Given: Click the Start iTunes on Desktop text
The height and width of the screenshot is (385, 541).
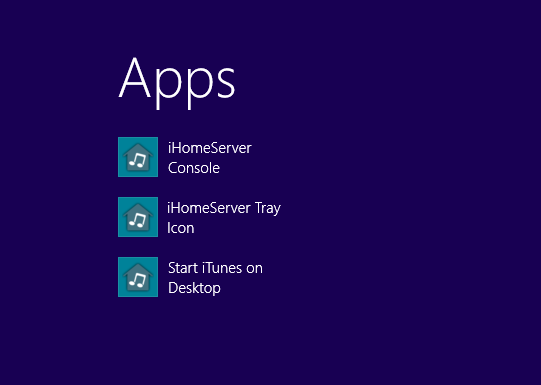Looking at the screenshot, I should click(x=215, y=278).
